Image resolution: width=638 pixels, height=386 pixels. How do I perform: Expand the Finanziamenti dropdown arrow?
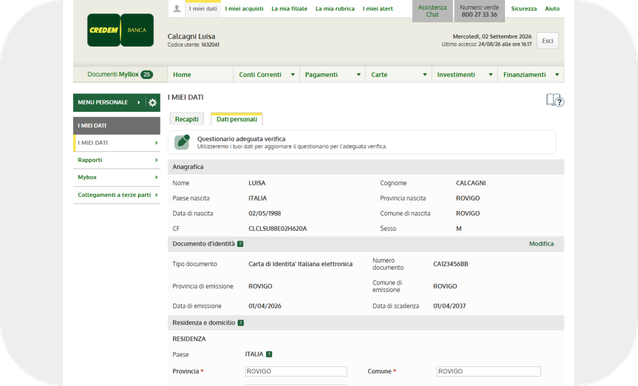pos(557,74)
